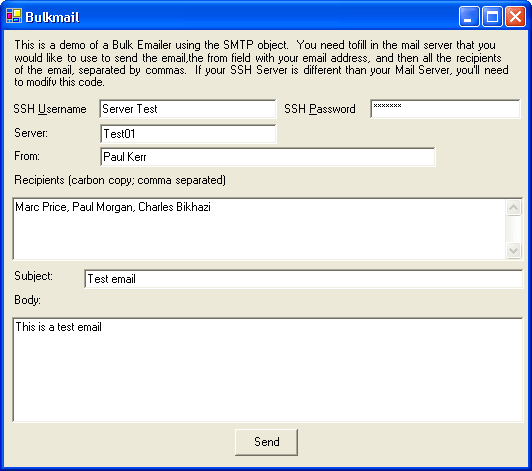The image size is (532, 471).
Task: Click the Body: label
Action: point(27,300)
